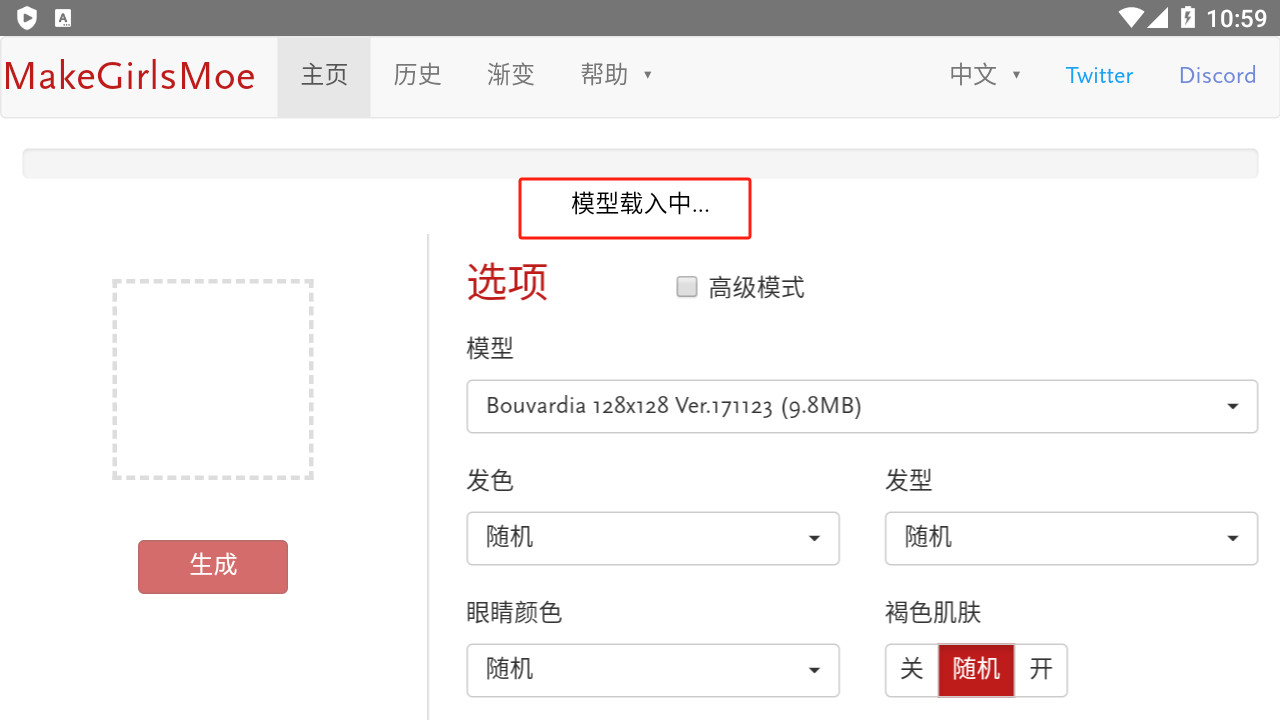Enable the 高级模式 advanced mode checkbox
Image resolution: width=1280 pixels, height=720 pixels.
687,288
